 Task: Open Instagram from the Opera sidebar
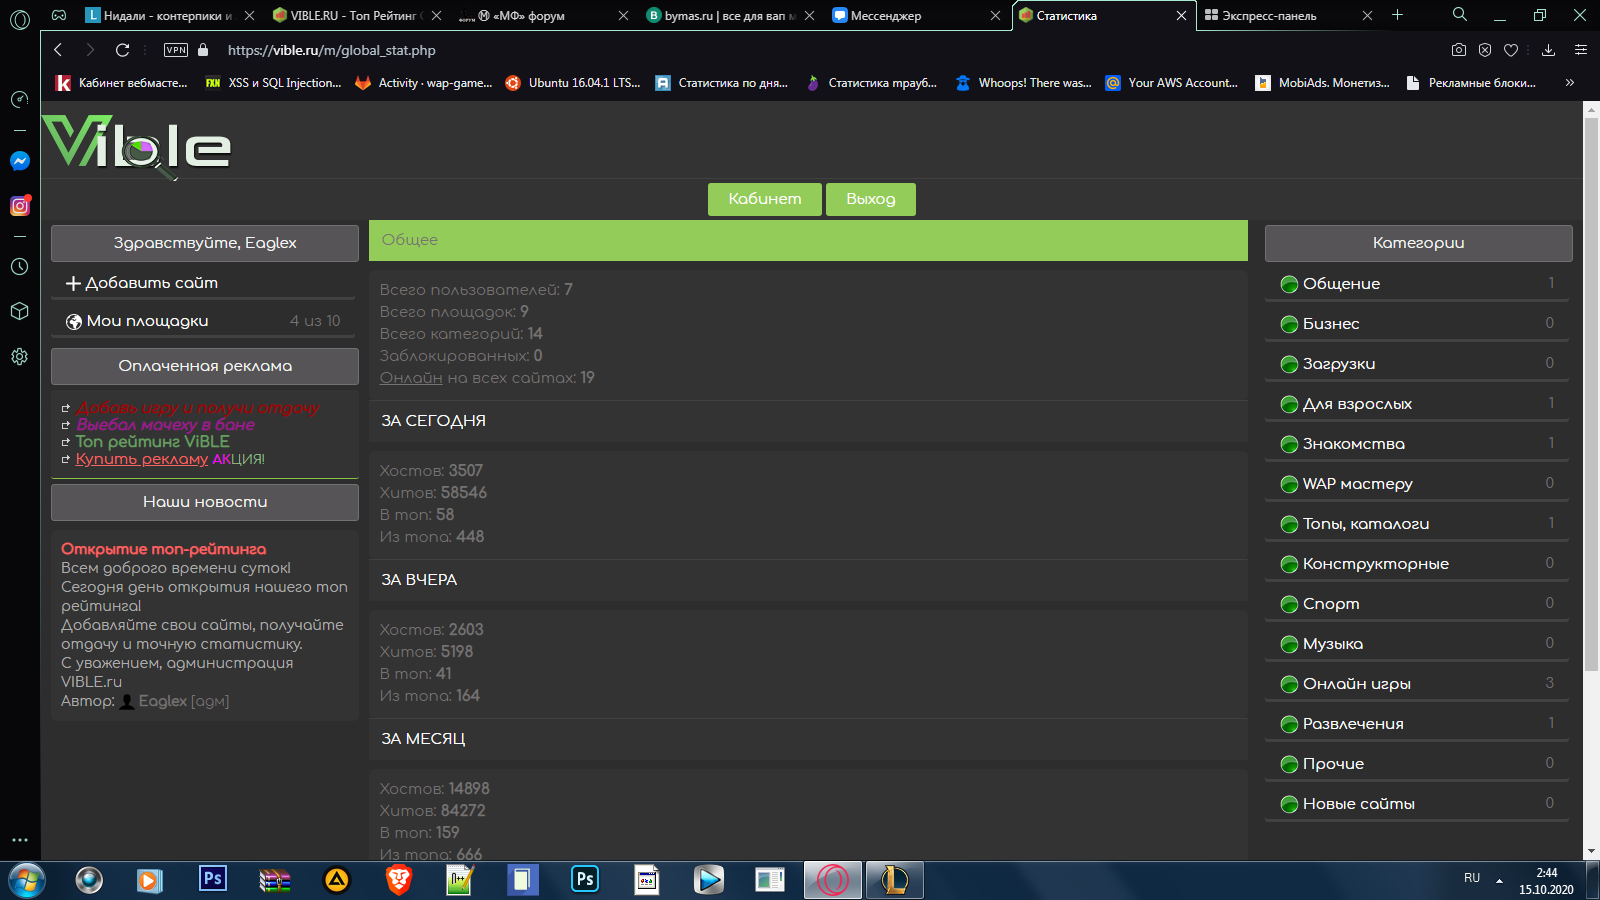pyautogui.click(x=19, y=206)
